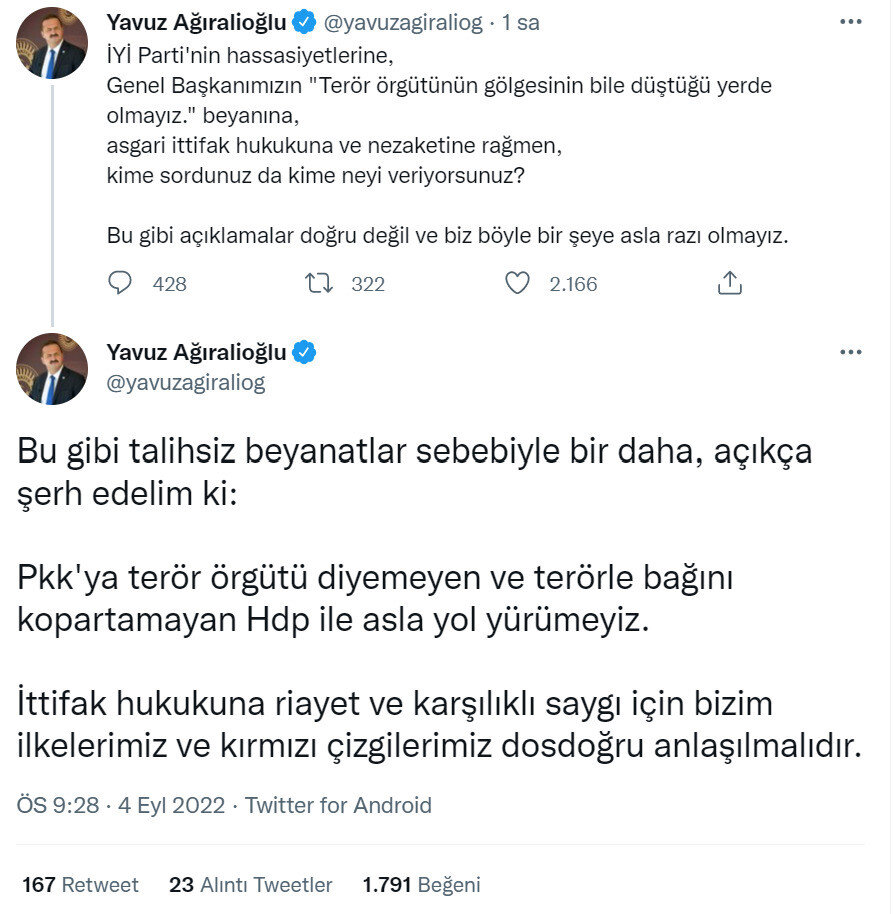The width and height of the screenshot is (896, 914).
Task: Open the 167 Retweet list
Action: coord(80,885)
